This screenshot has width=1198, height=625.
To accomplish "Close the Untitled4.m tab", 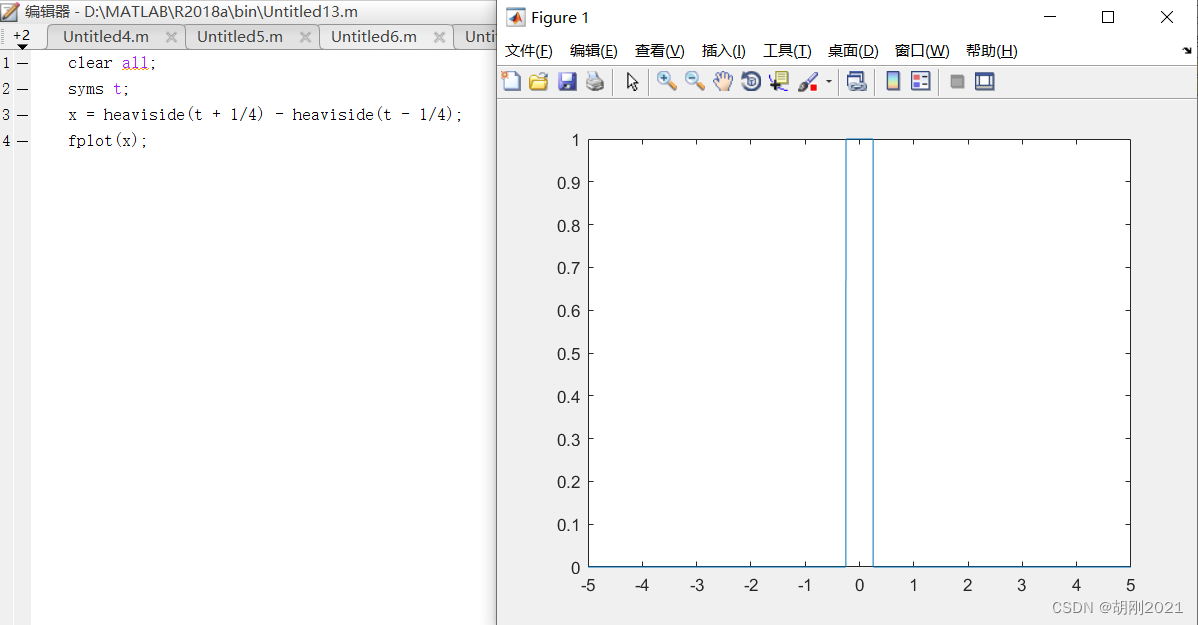I will tap(171, 37).
